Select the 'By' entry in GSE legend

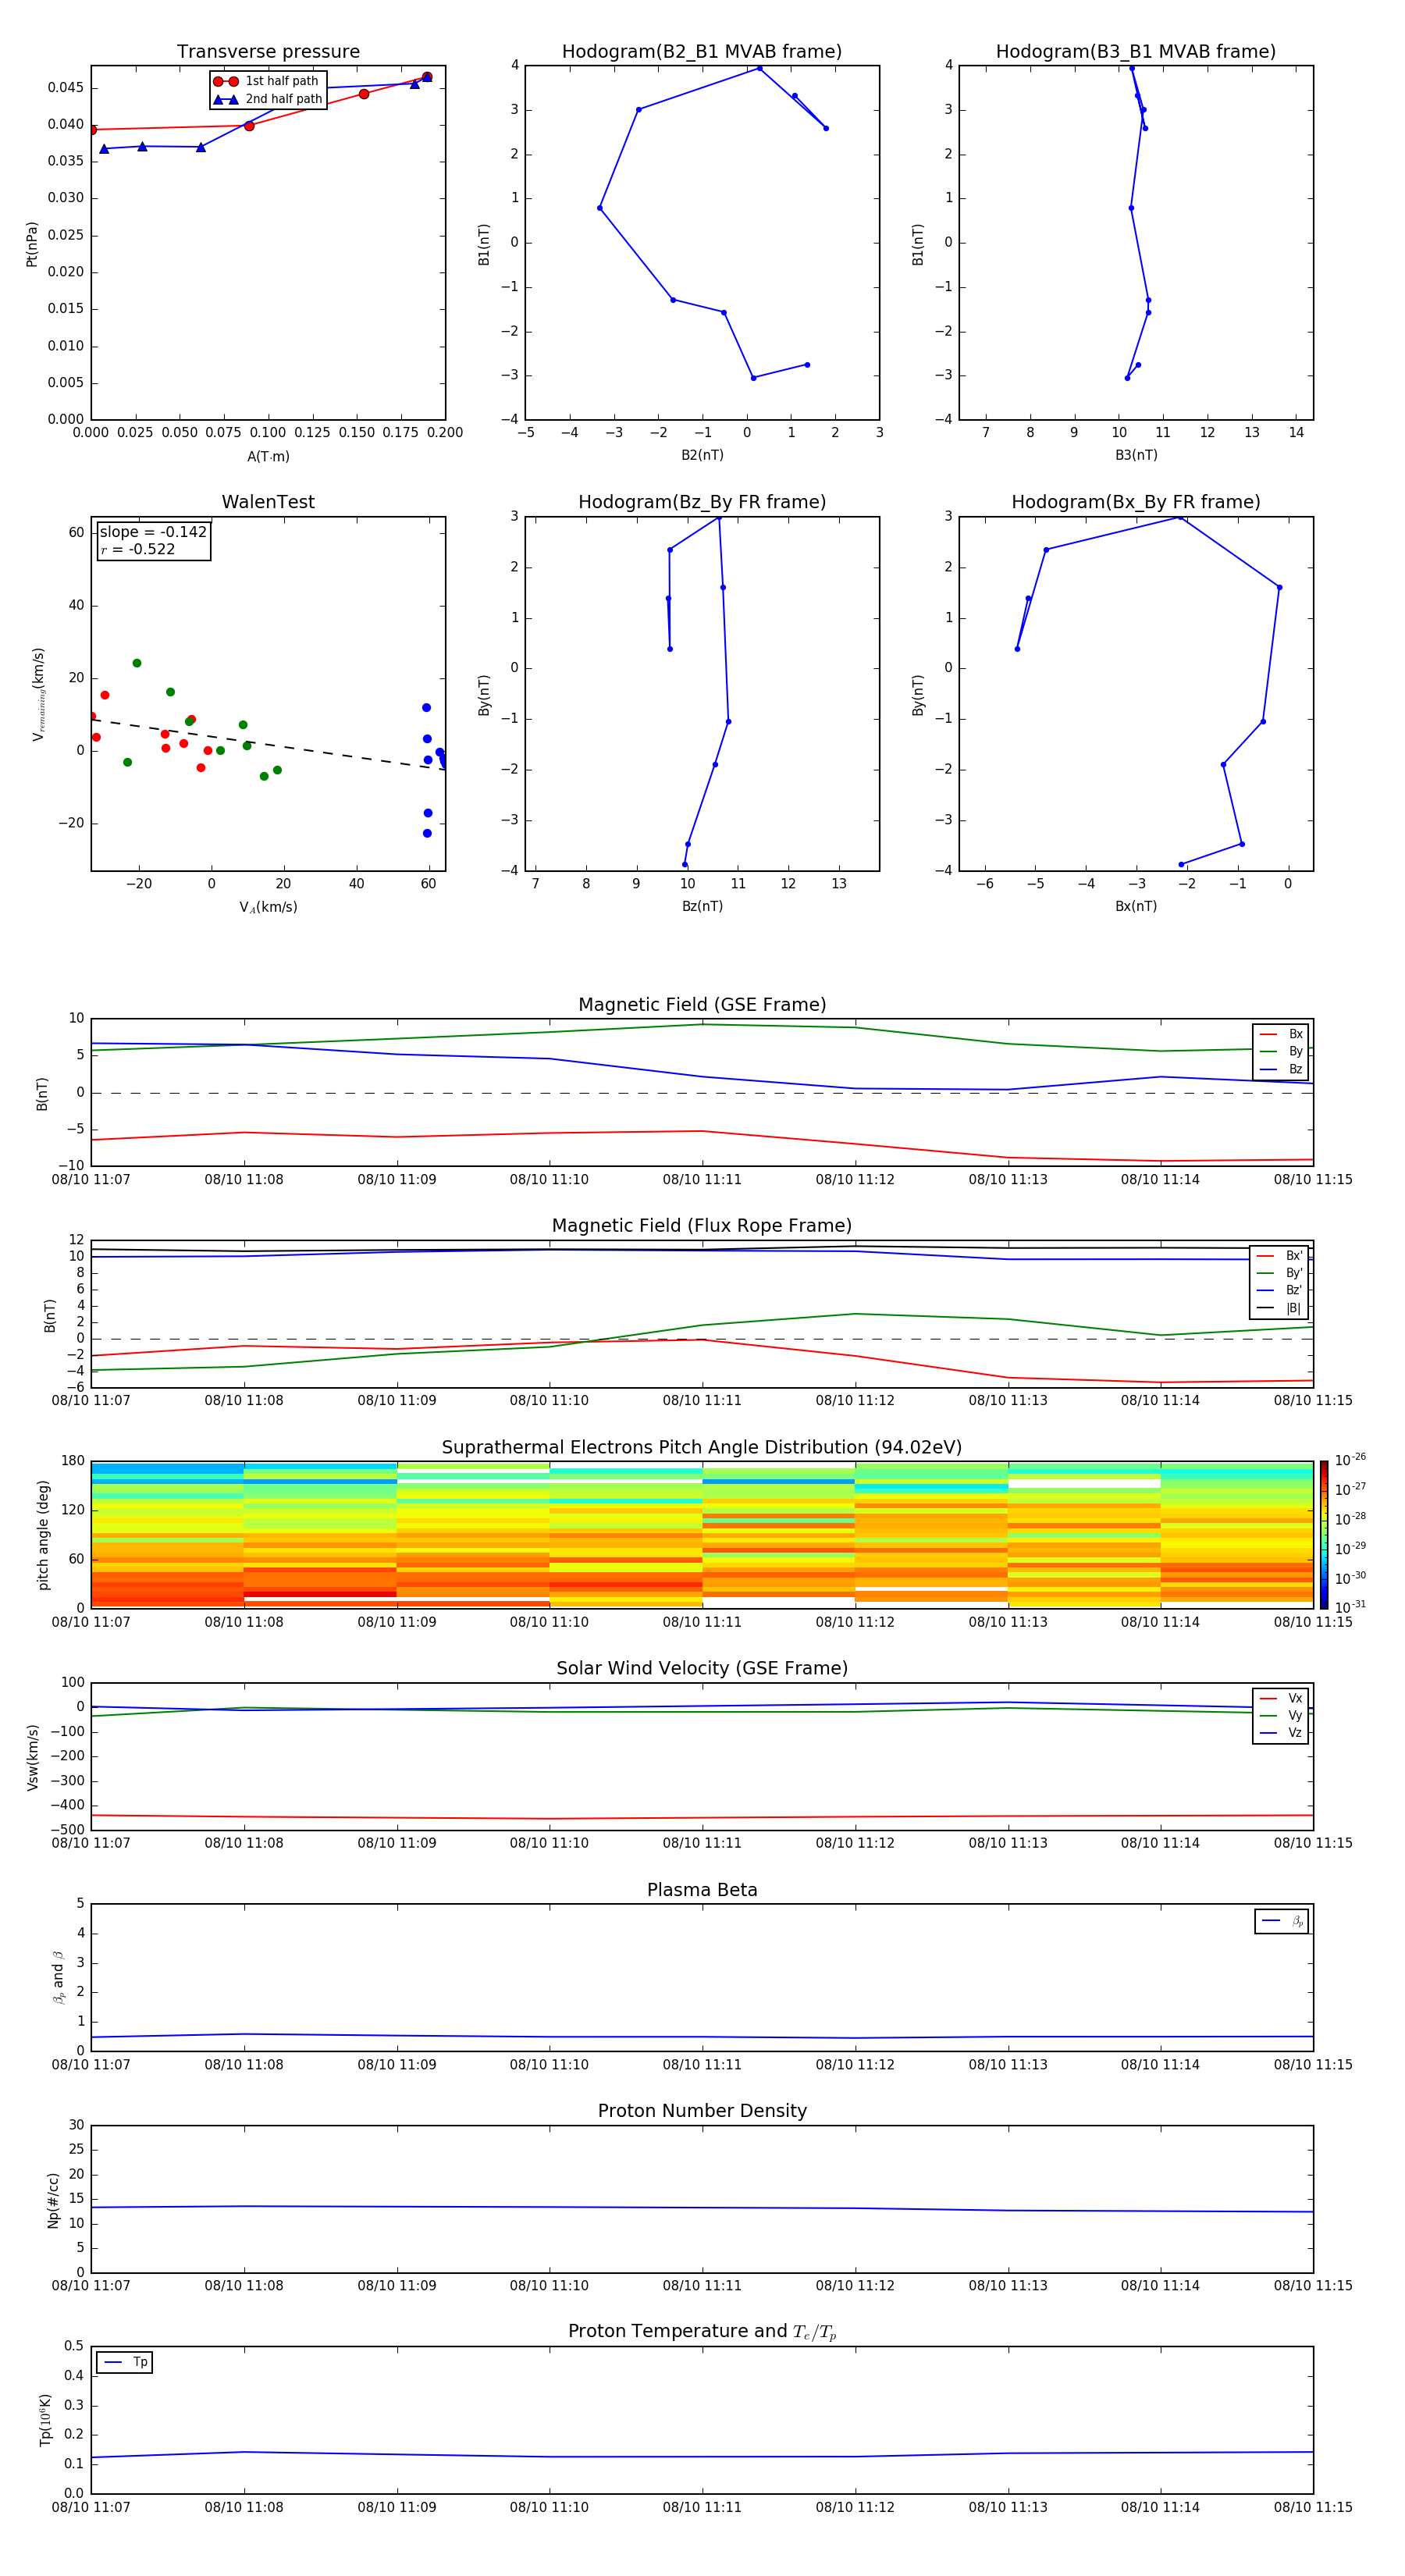1281,1051
